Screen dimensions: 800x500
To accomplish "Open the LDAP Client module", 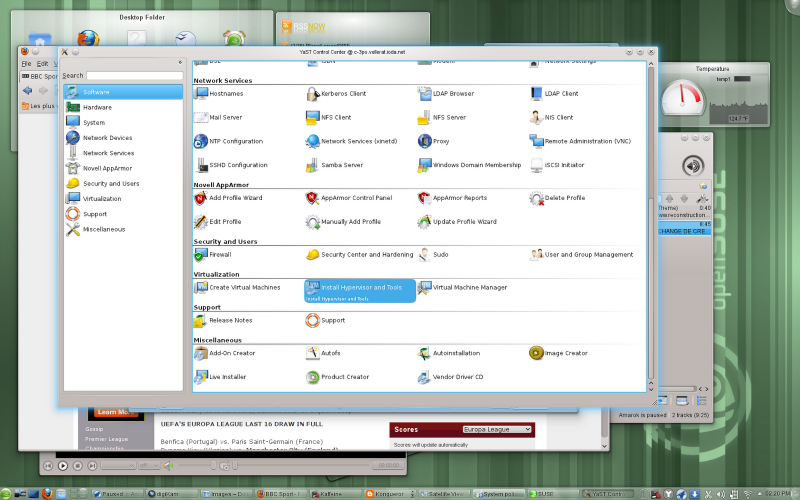I will (x=554, y=94).
